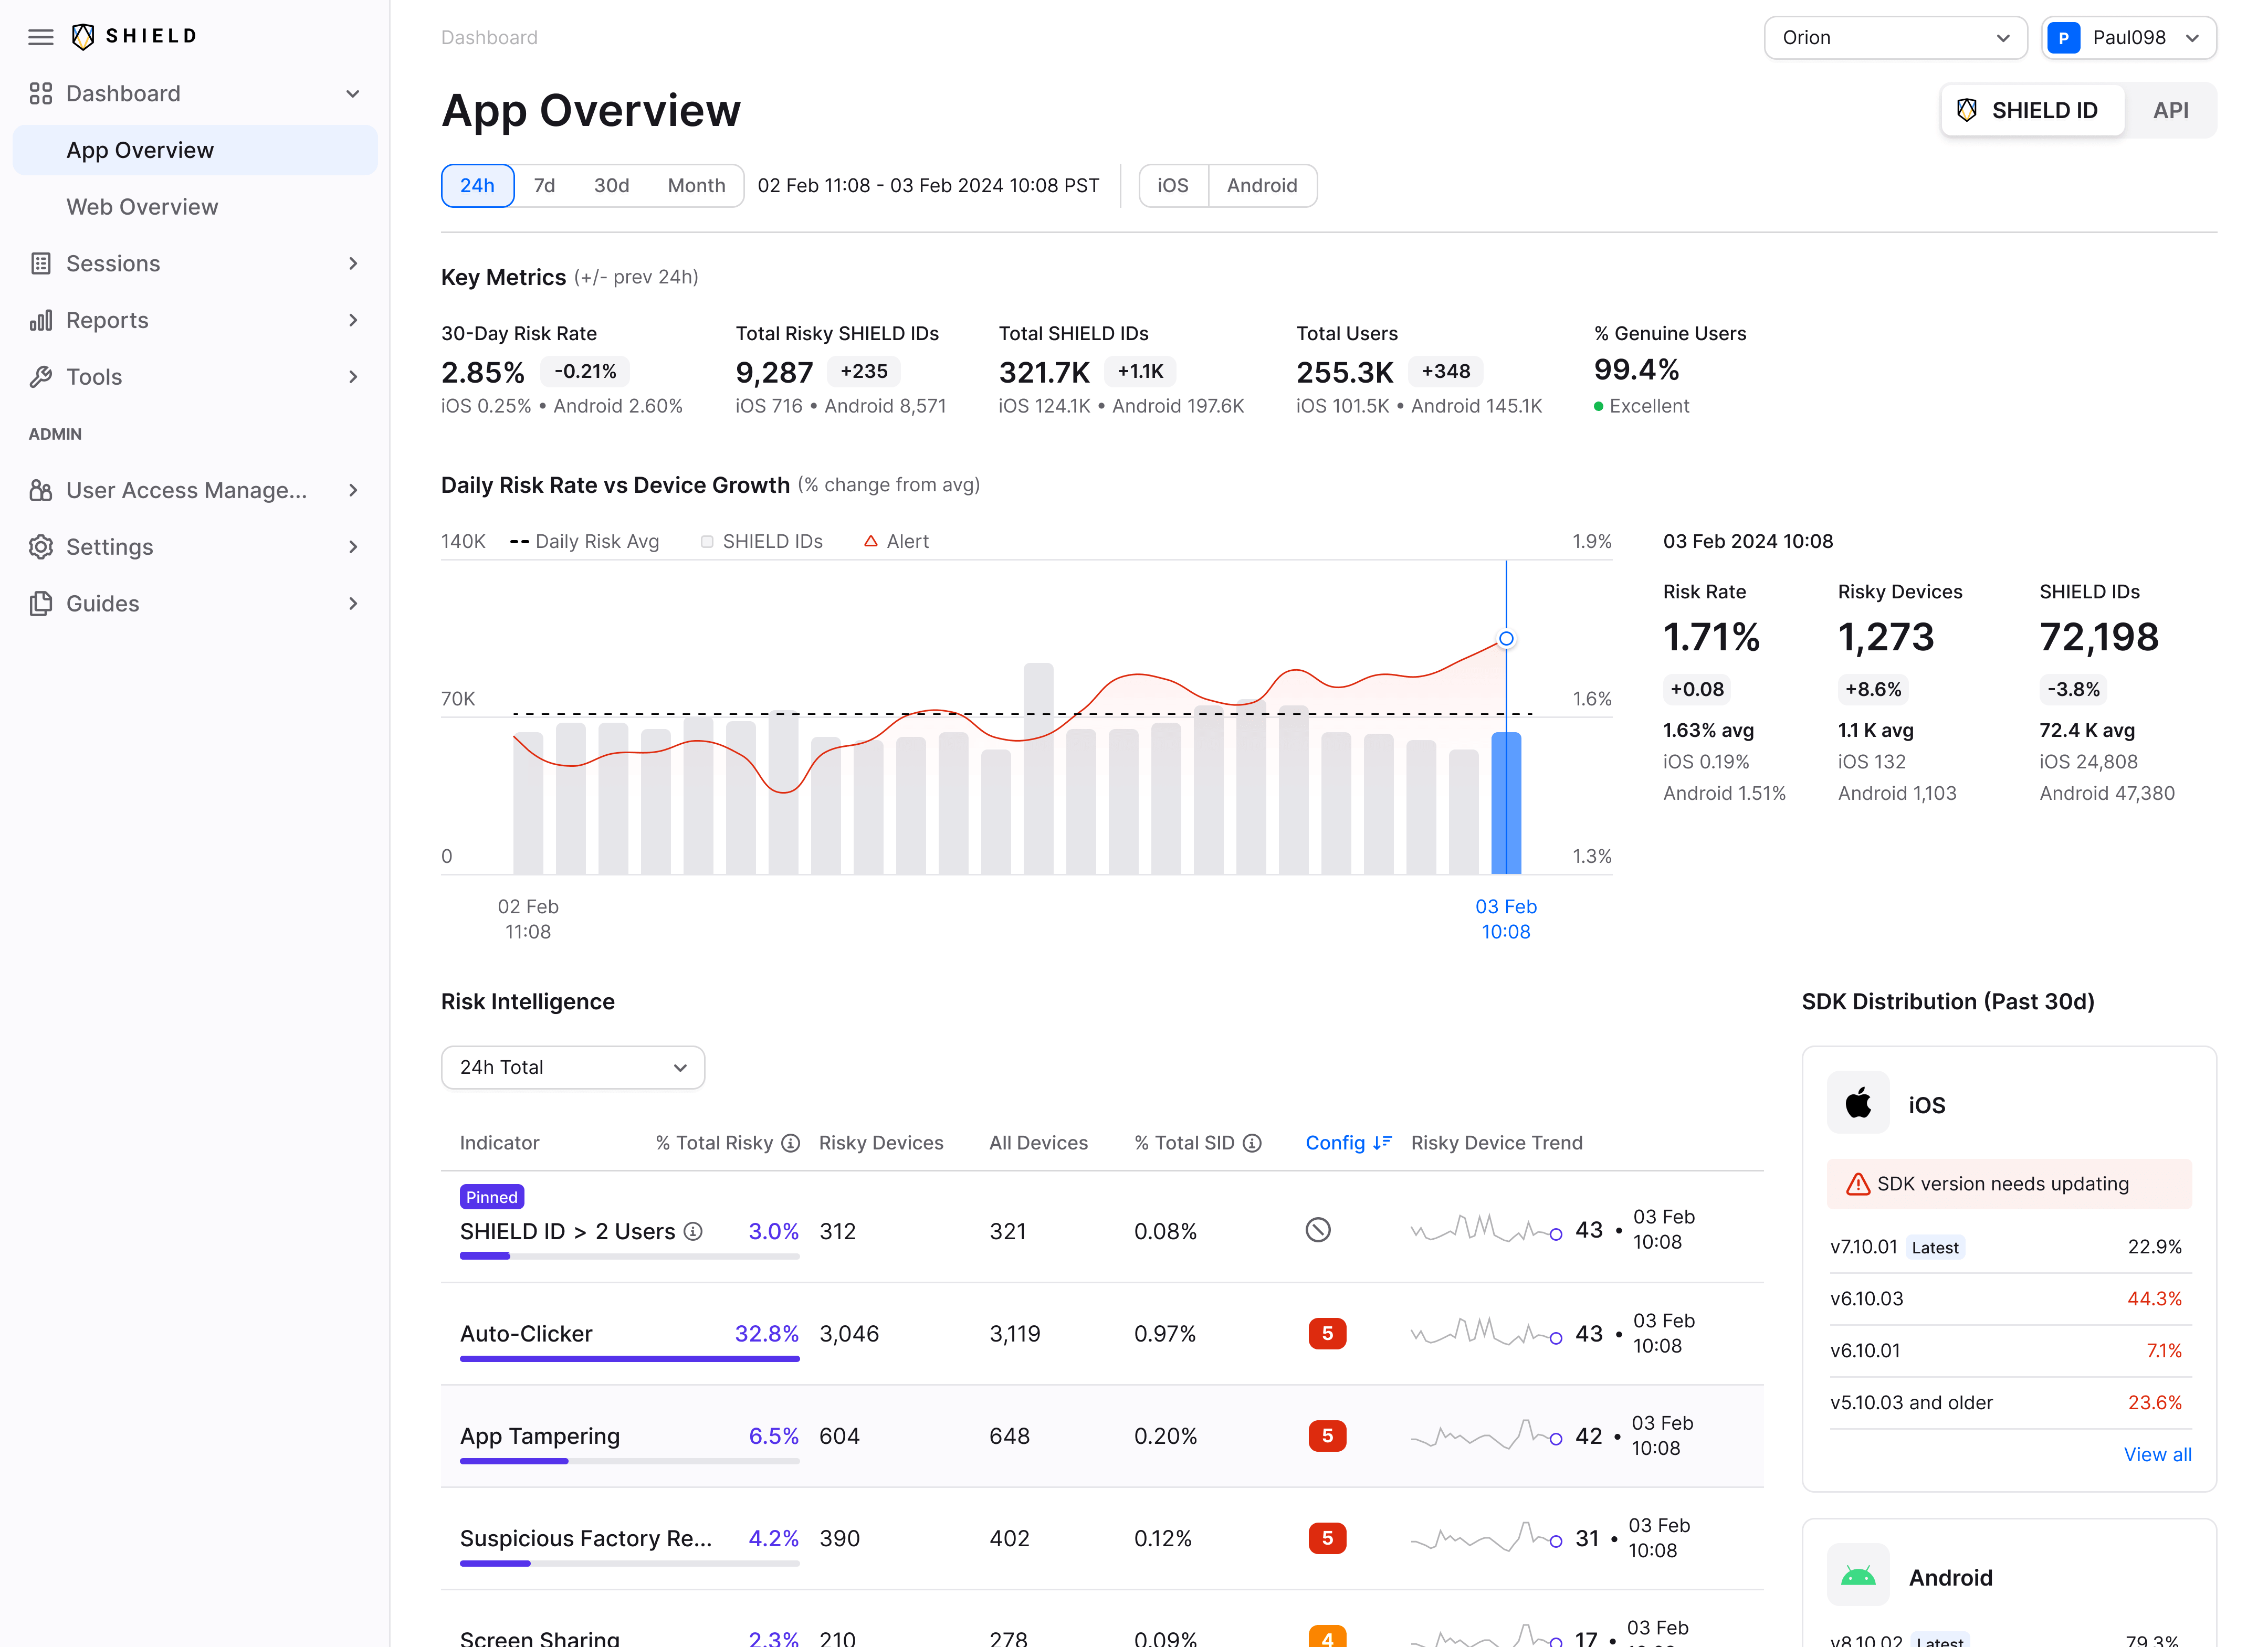
Task: Expand the Tools sidebar section
Action: click(x=352, y=377)
